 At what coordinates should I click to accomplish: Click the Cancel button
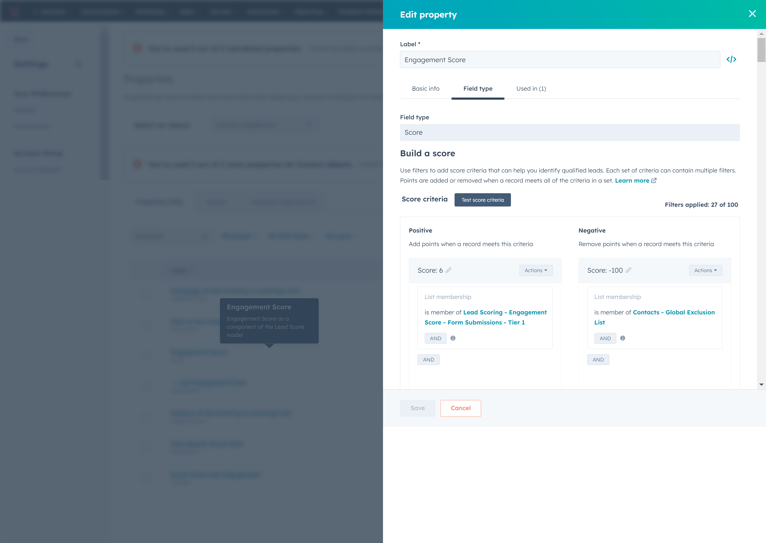[x=461, y=408]
